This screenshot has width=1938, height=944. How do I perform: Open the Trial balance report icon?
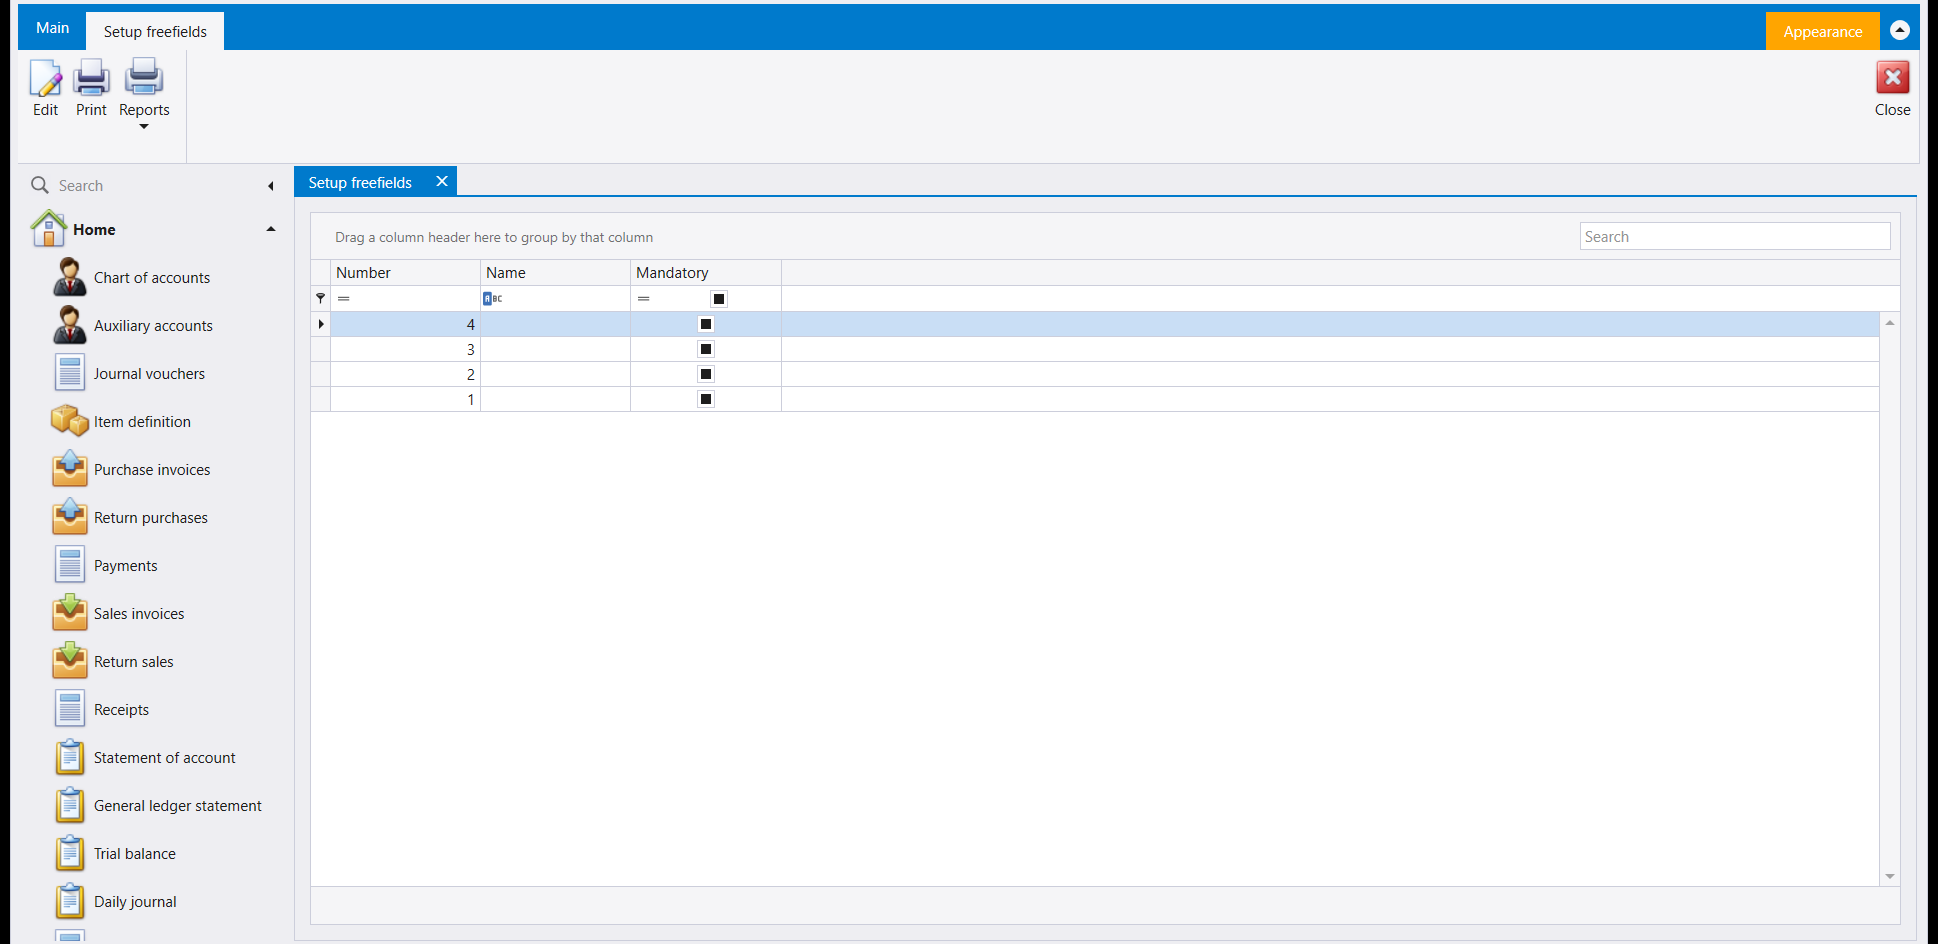coord(70,853)
